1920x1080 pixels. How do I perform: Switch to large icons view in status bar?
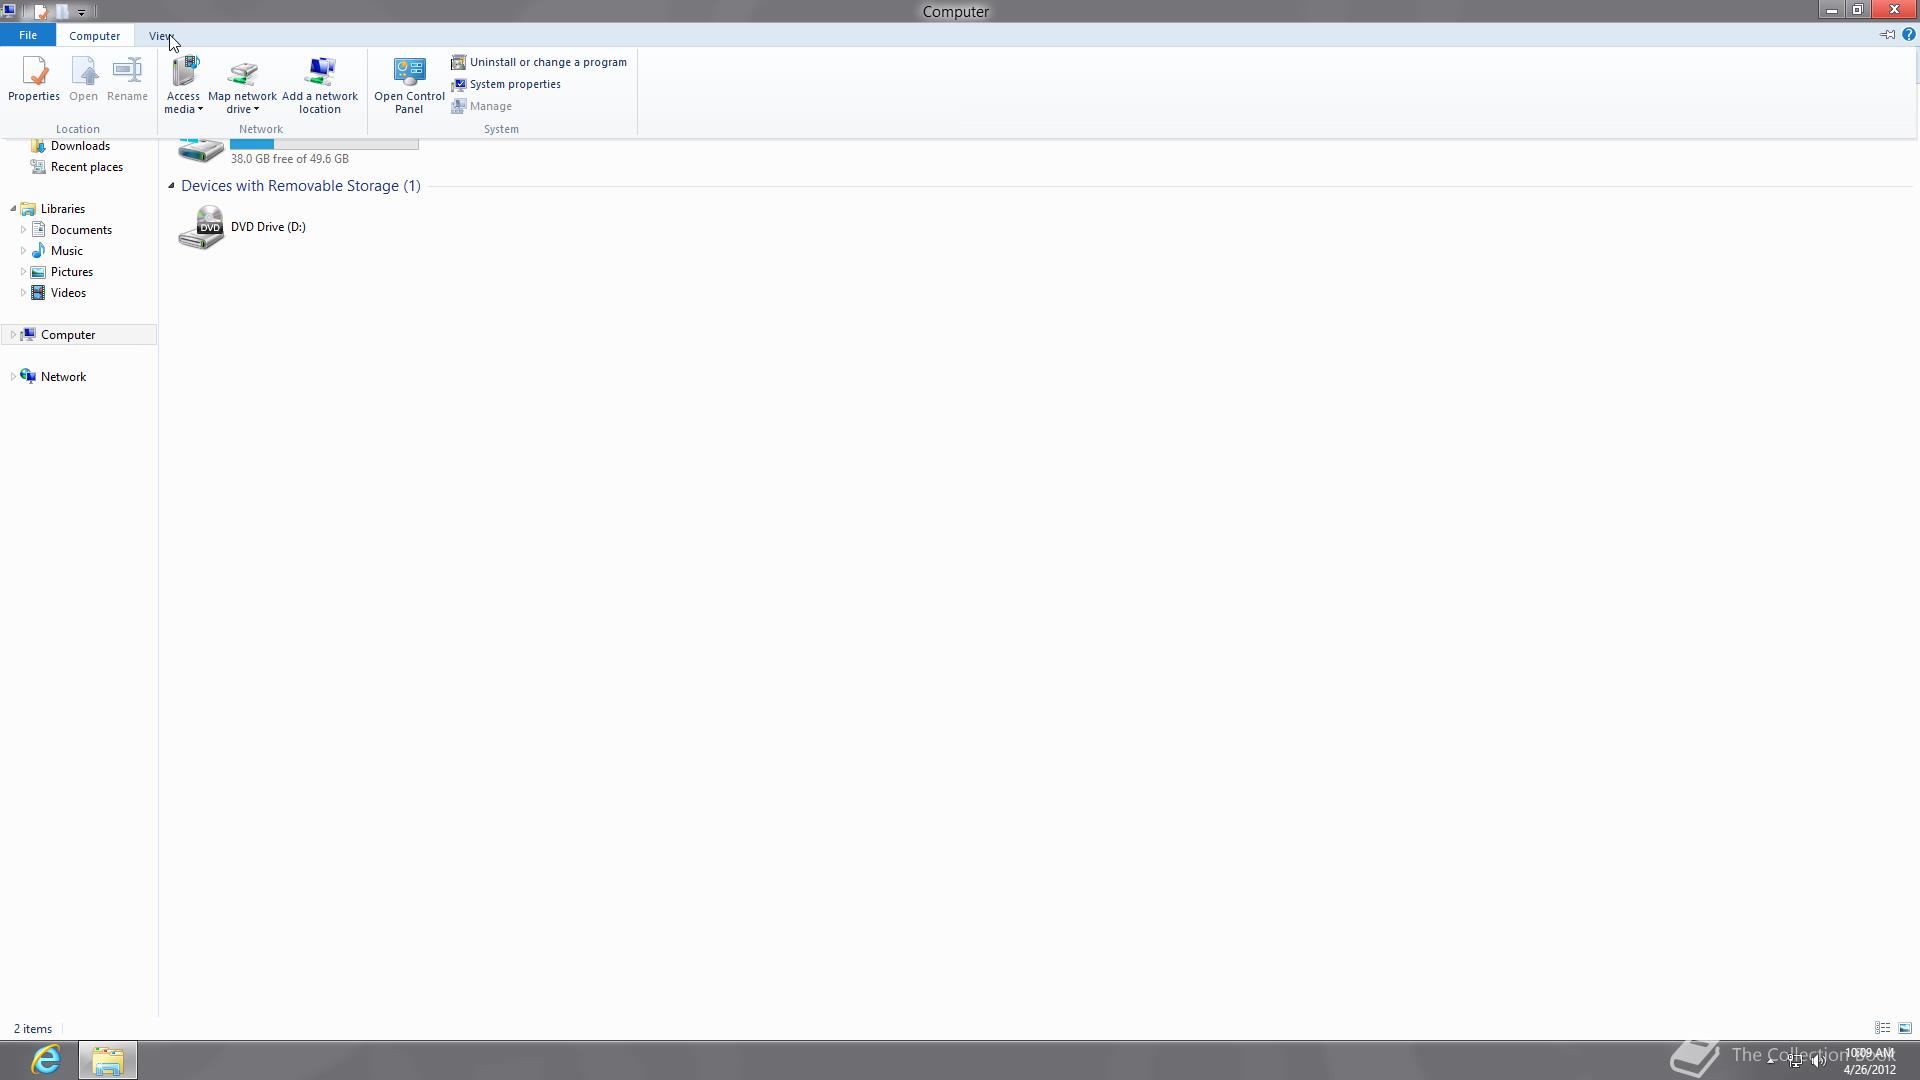tap(1905, 1028)
